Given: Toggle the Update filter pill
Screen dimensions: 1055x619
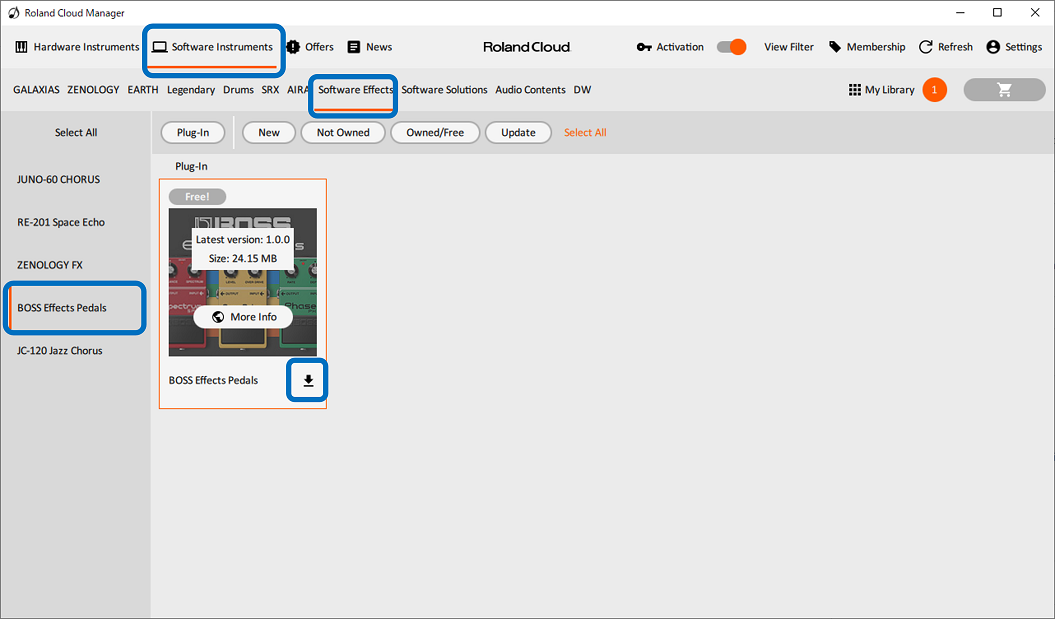Looking at the screenshot, I should (x=518, y=133).
